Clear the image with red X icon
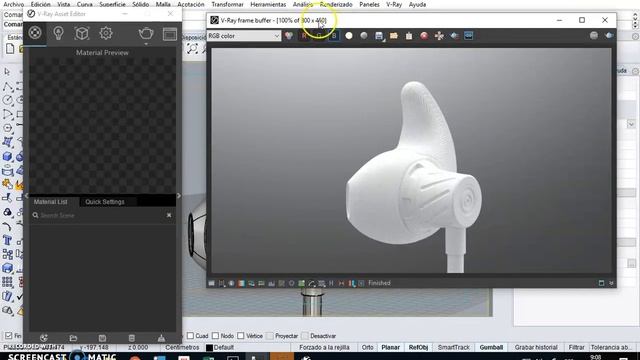The width and height of the screenshot is (640, 360). [424, 36]
